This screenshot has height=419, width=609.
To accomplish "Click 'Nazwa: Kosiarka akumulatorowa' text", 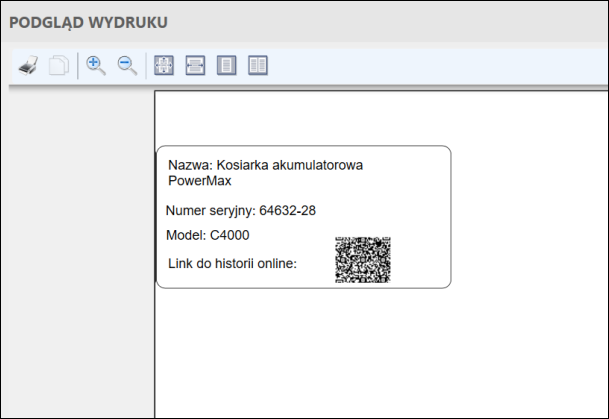I will click(266, 165).
